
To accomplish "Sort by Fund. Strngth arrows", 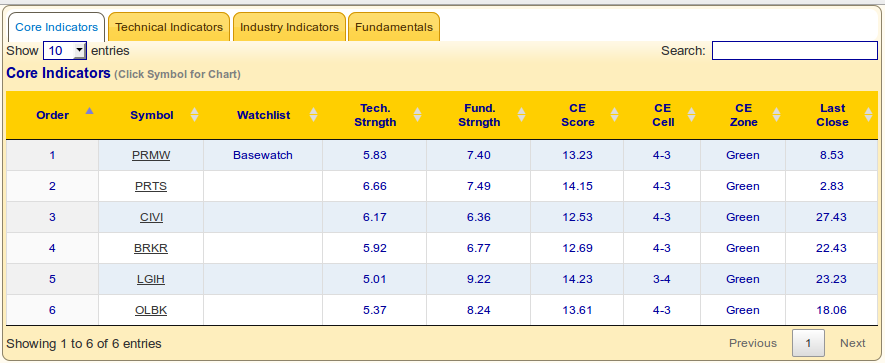I will [x=522, y=115].
